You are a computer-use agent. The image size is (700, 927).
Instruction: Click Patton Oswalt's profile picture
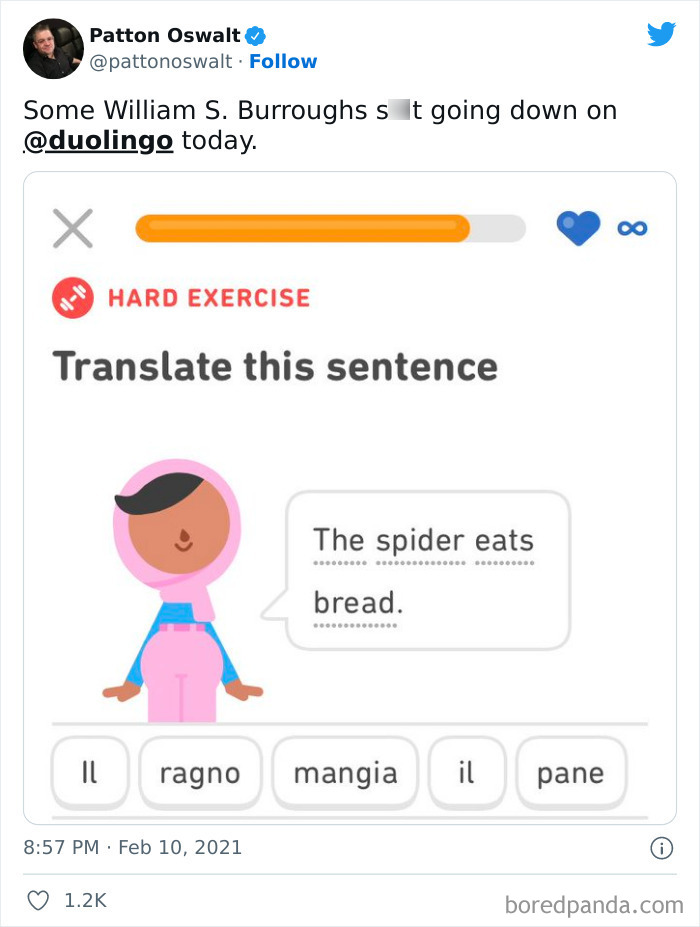(x=52, y=48)
